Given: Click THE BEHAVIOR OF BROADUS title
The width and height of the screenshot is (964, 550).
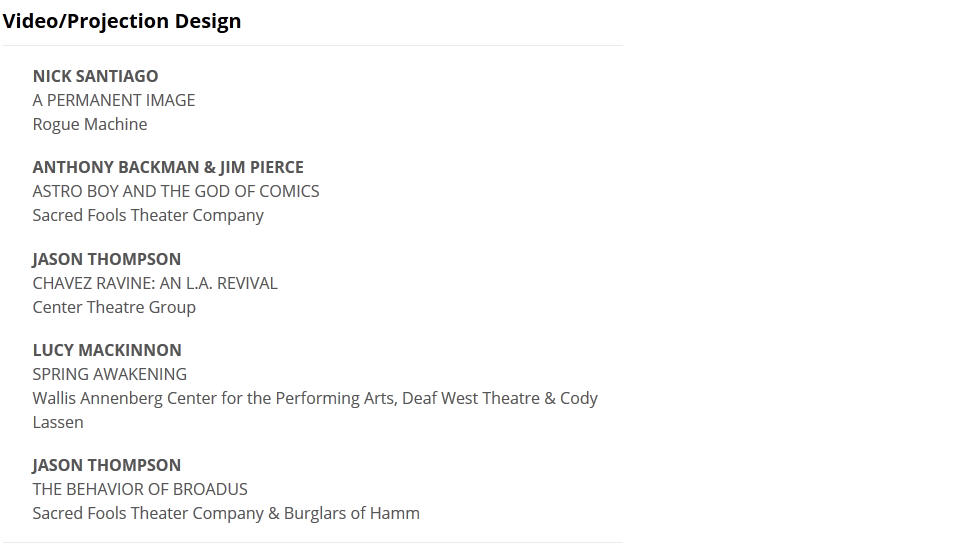Looking at the screenshot, I should 140,489.
